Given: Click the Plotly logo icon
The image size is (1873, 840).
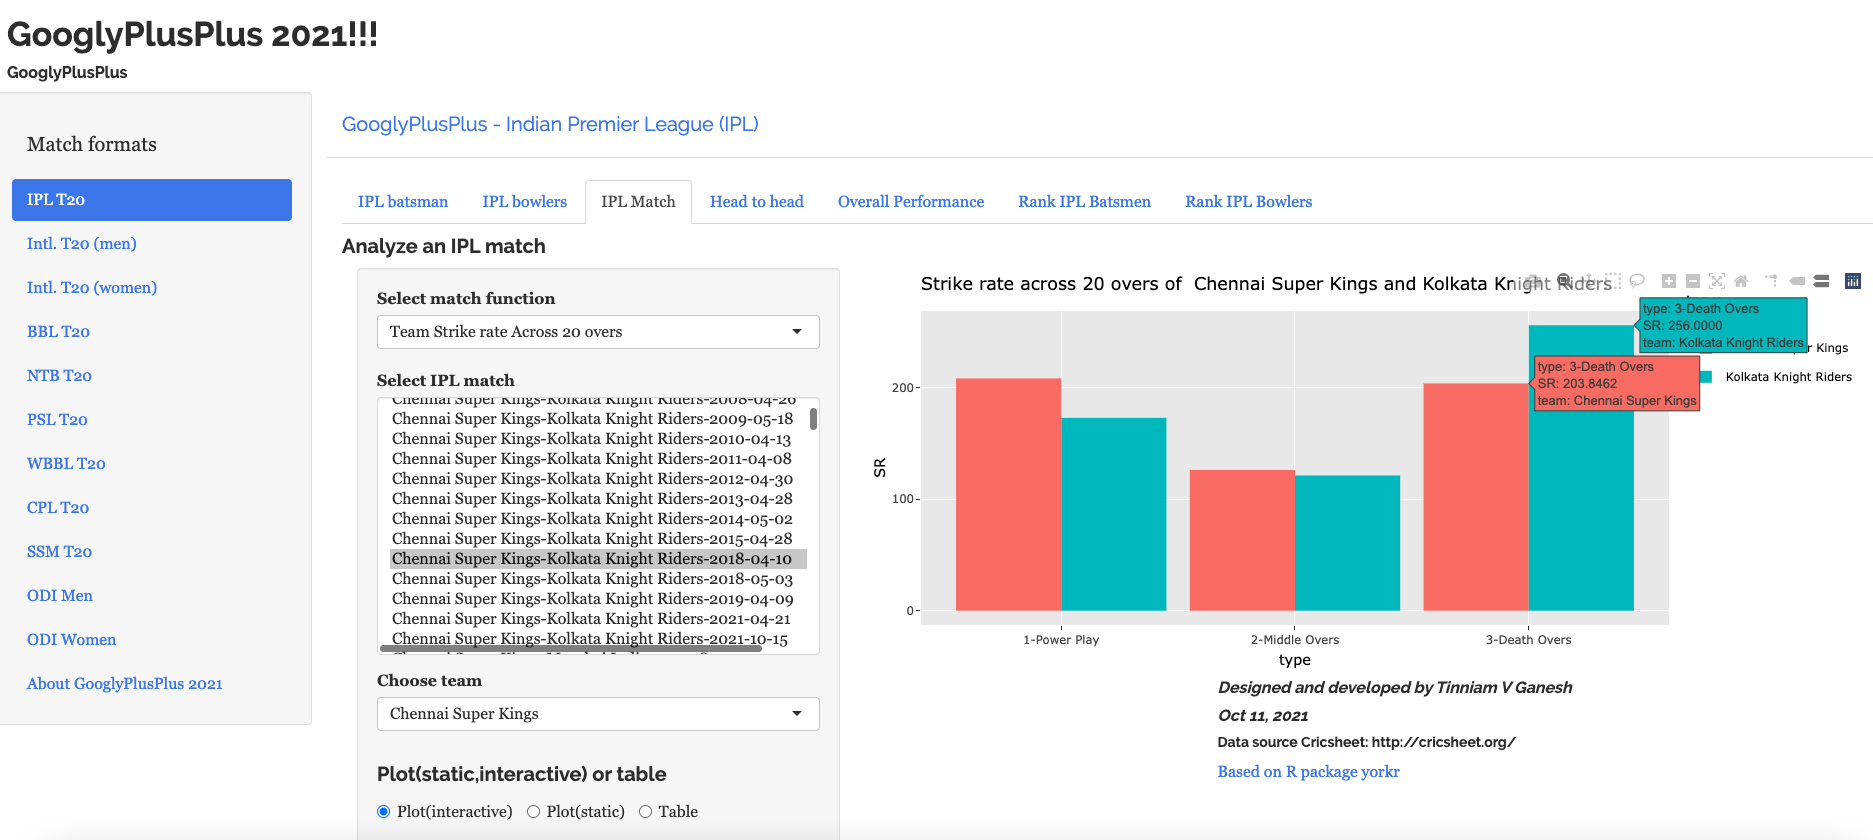Looking at the screenshot, I should 1852,281.
